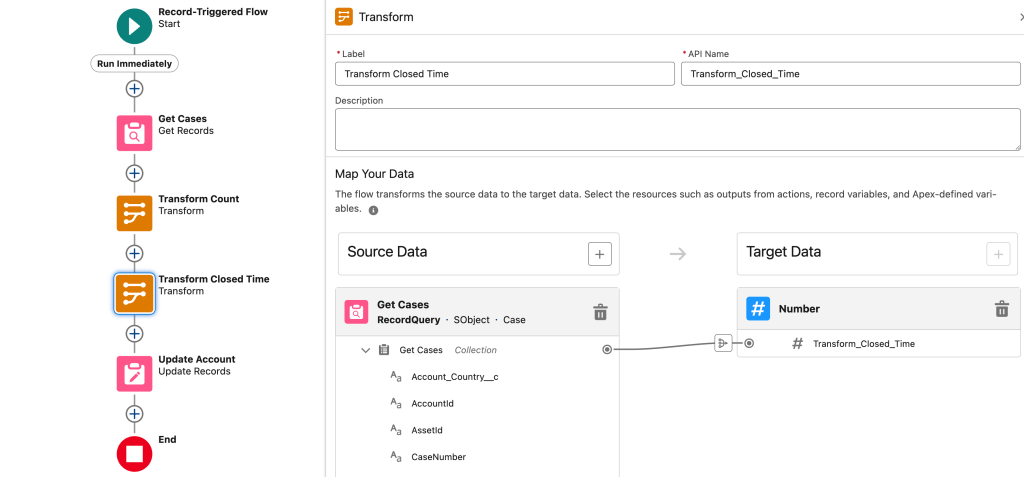The width and height of the screenshot is (1024, 477).
Task: Open the Transform Count node icon
Action: coord(135,213)
